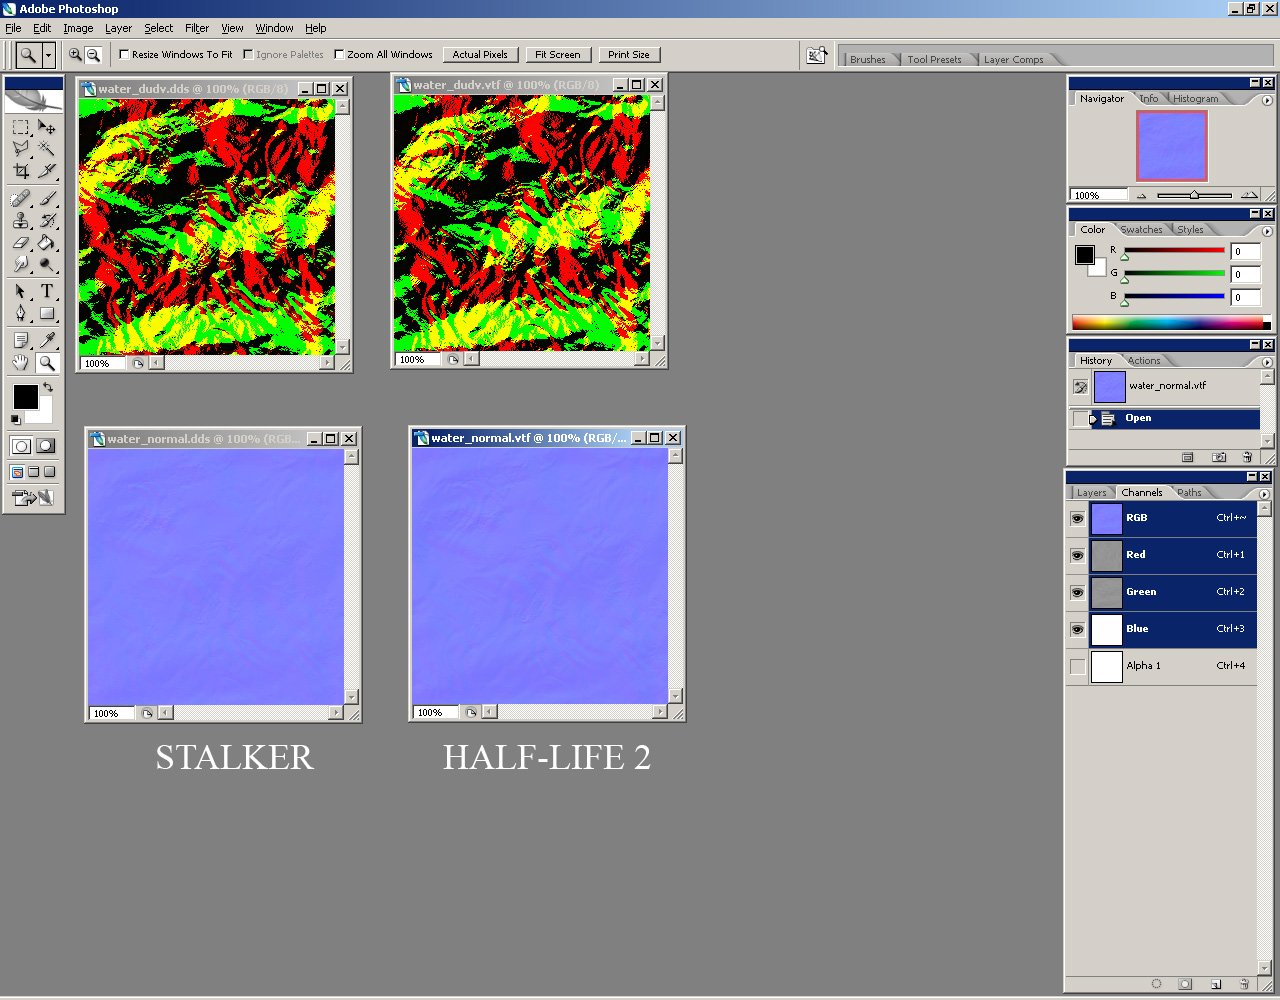Reset default foreground and background colors
The image size is (1280, 1000).
pyautogui.click(x=15, y=419)
